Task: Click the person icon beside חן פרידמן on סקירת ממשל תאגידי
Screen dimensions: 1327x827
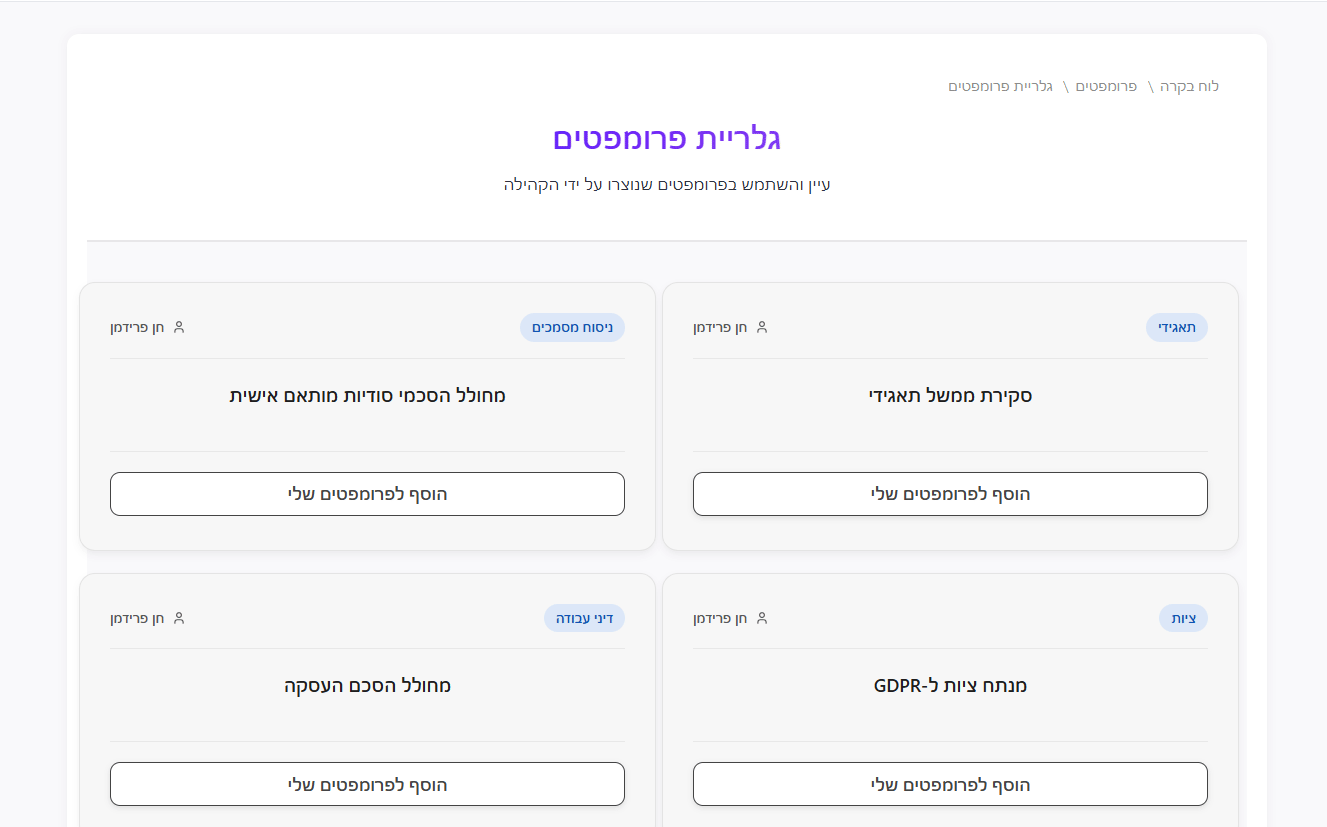Action: [x=761, y=326]
